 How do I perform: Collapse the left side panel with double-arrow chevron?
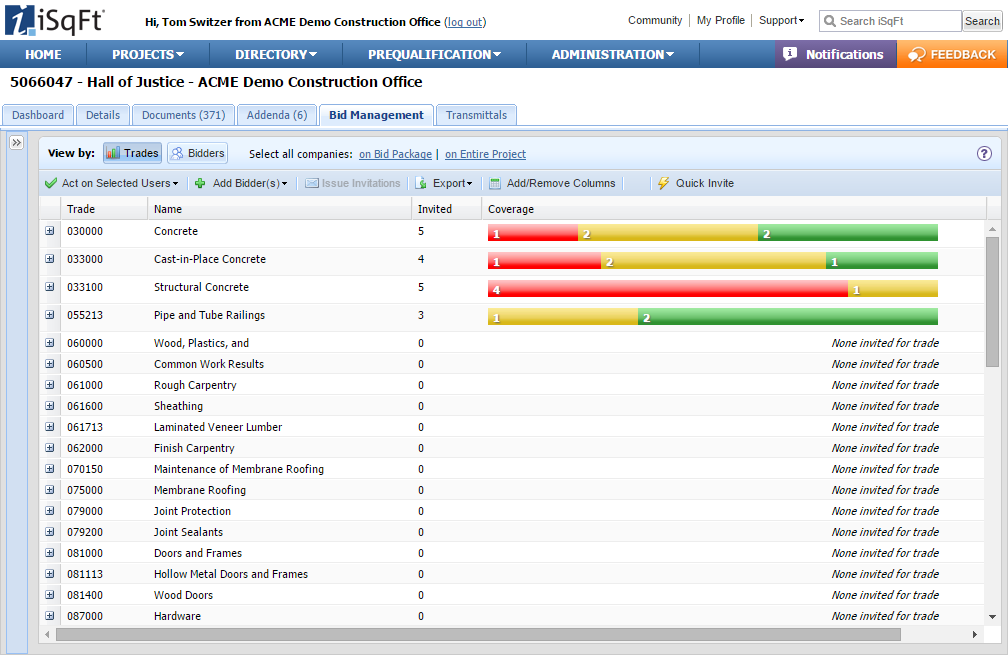click(16, 143)
